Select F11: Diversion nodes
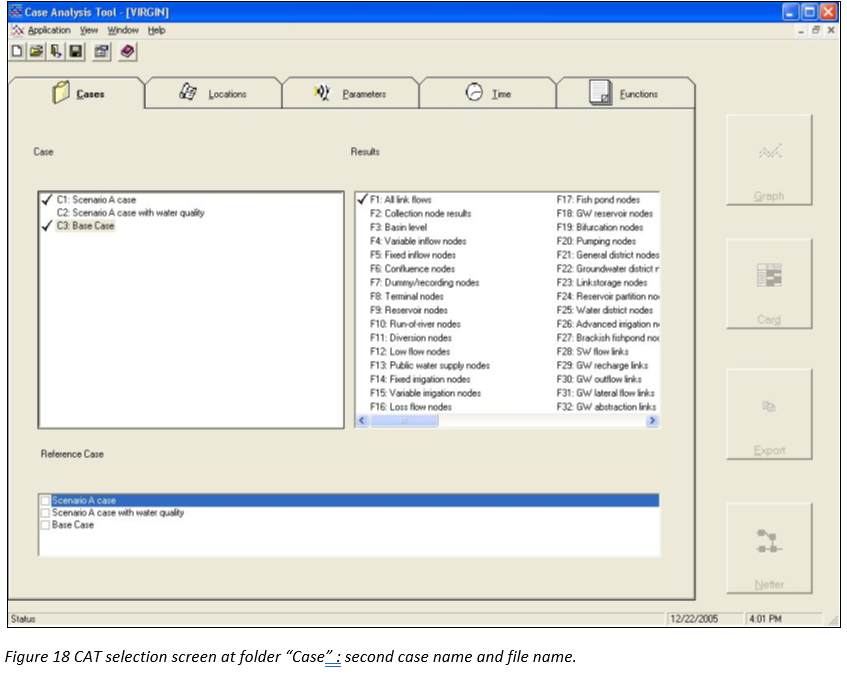847x675 pixels. pyautogui.click(x=411, y=338)
